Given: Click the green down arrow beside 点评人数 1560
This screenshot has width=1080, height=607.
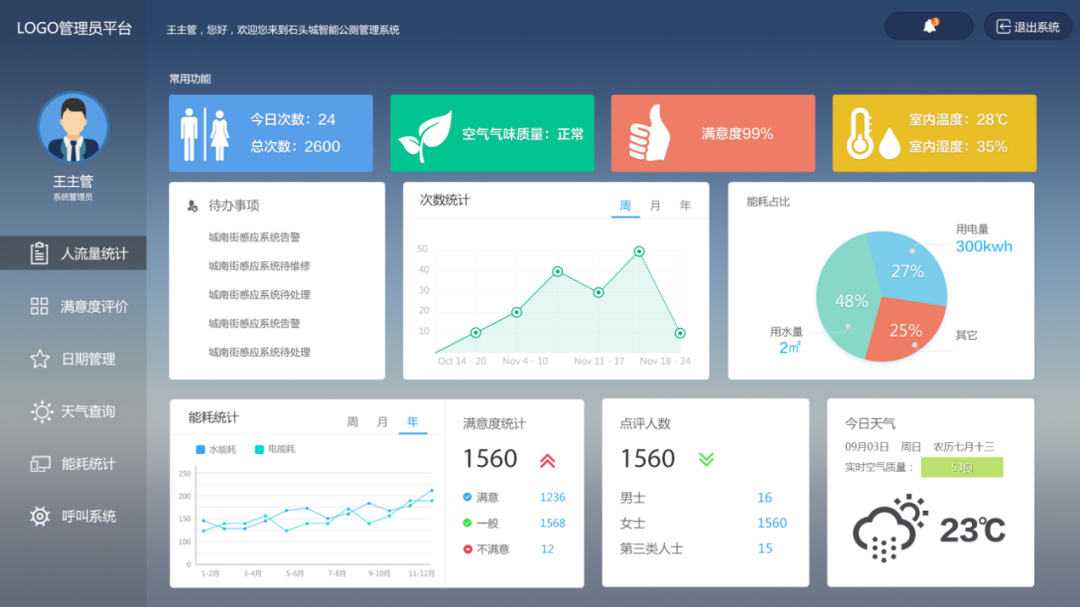Looking at the screenshot, I should point(706,459).
